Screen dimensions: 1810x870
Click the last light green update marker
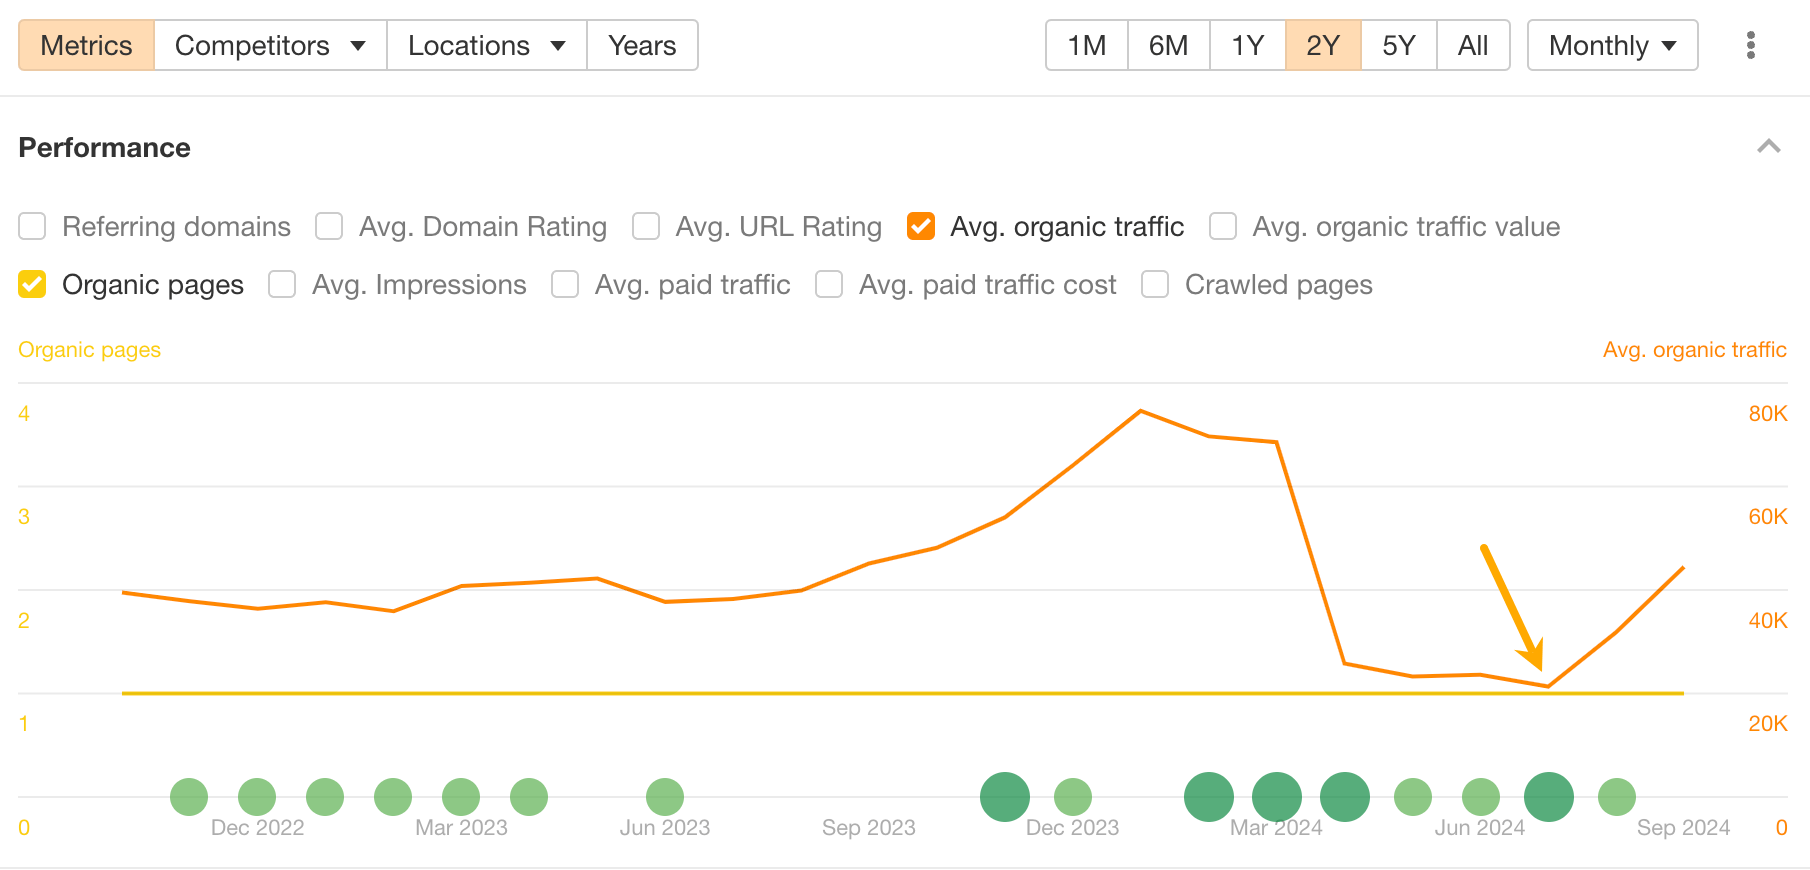tap(1616, 797)
